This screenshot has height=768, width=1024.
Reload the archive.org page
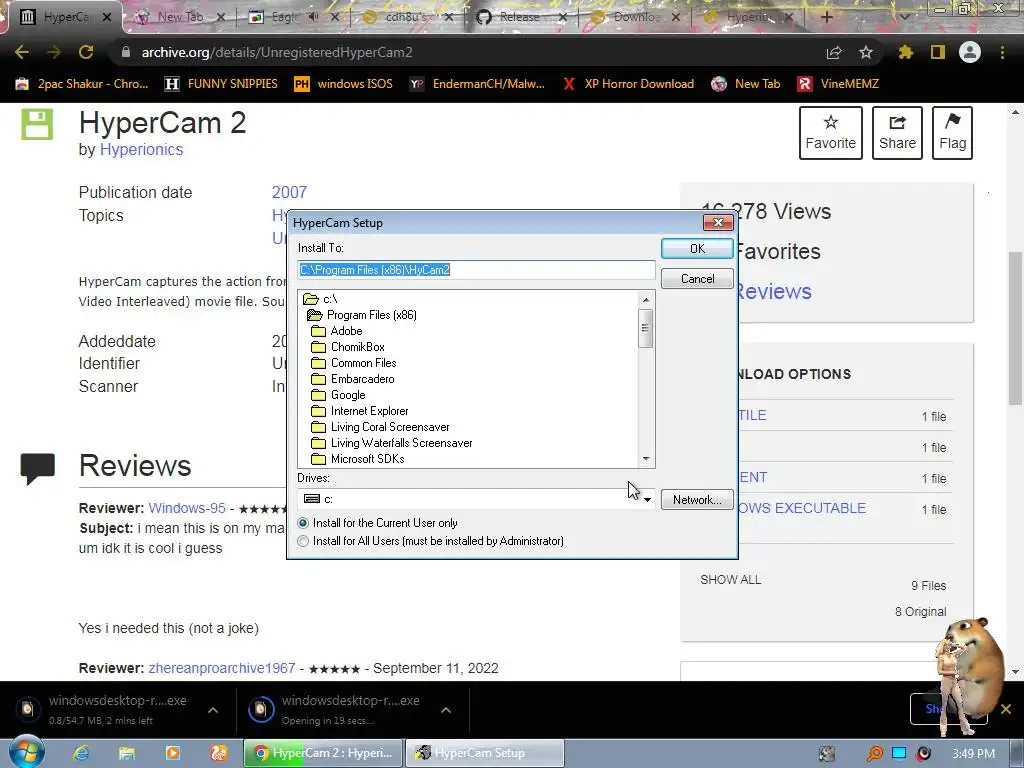coord(86,52)
